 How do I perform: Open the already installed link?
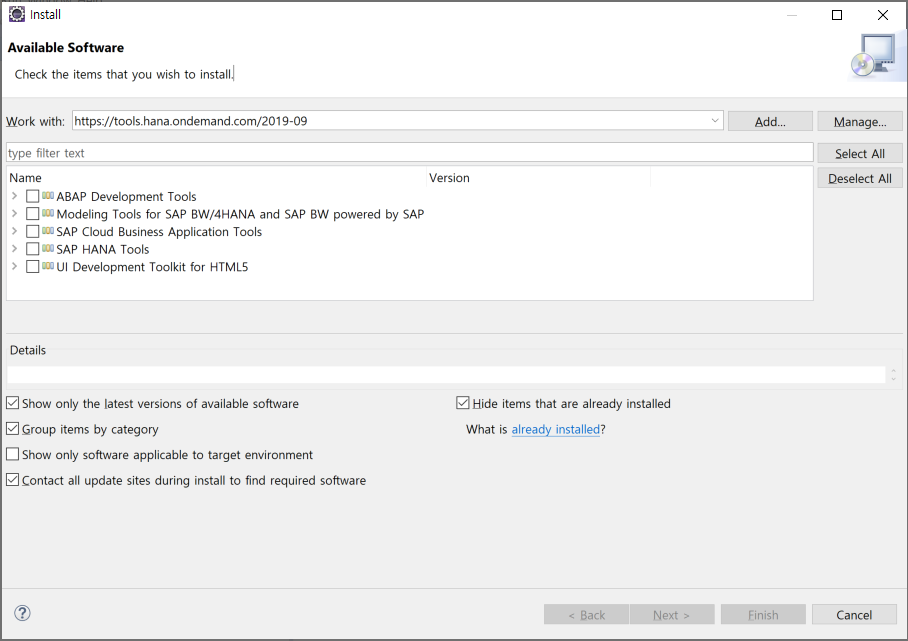coord(555,429)
